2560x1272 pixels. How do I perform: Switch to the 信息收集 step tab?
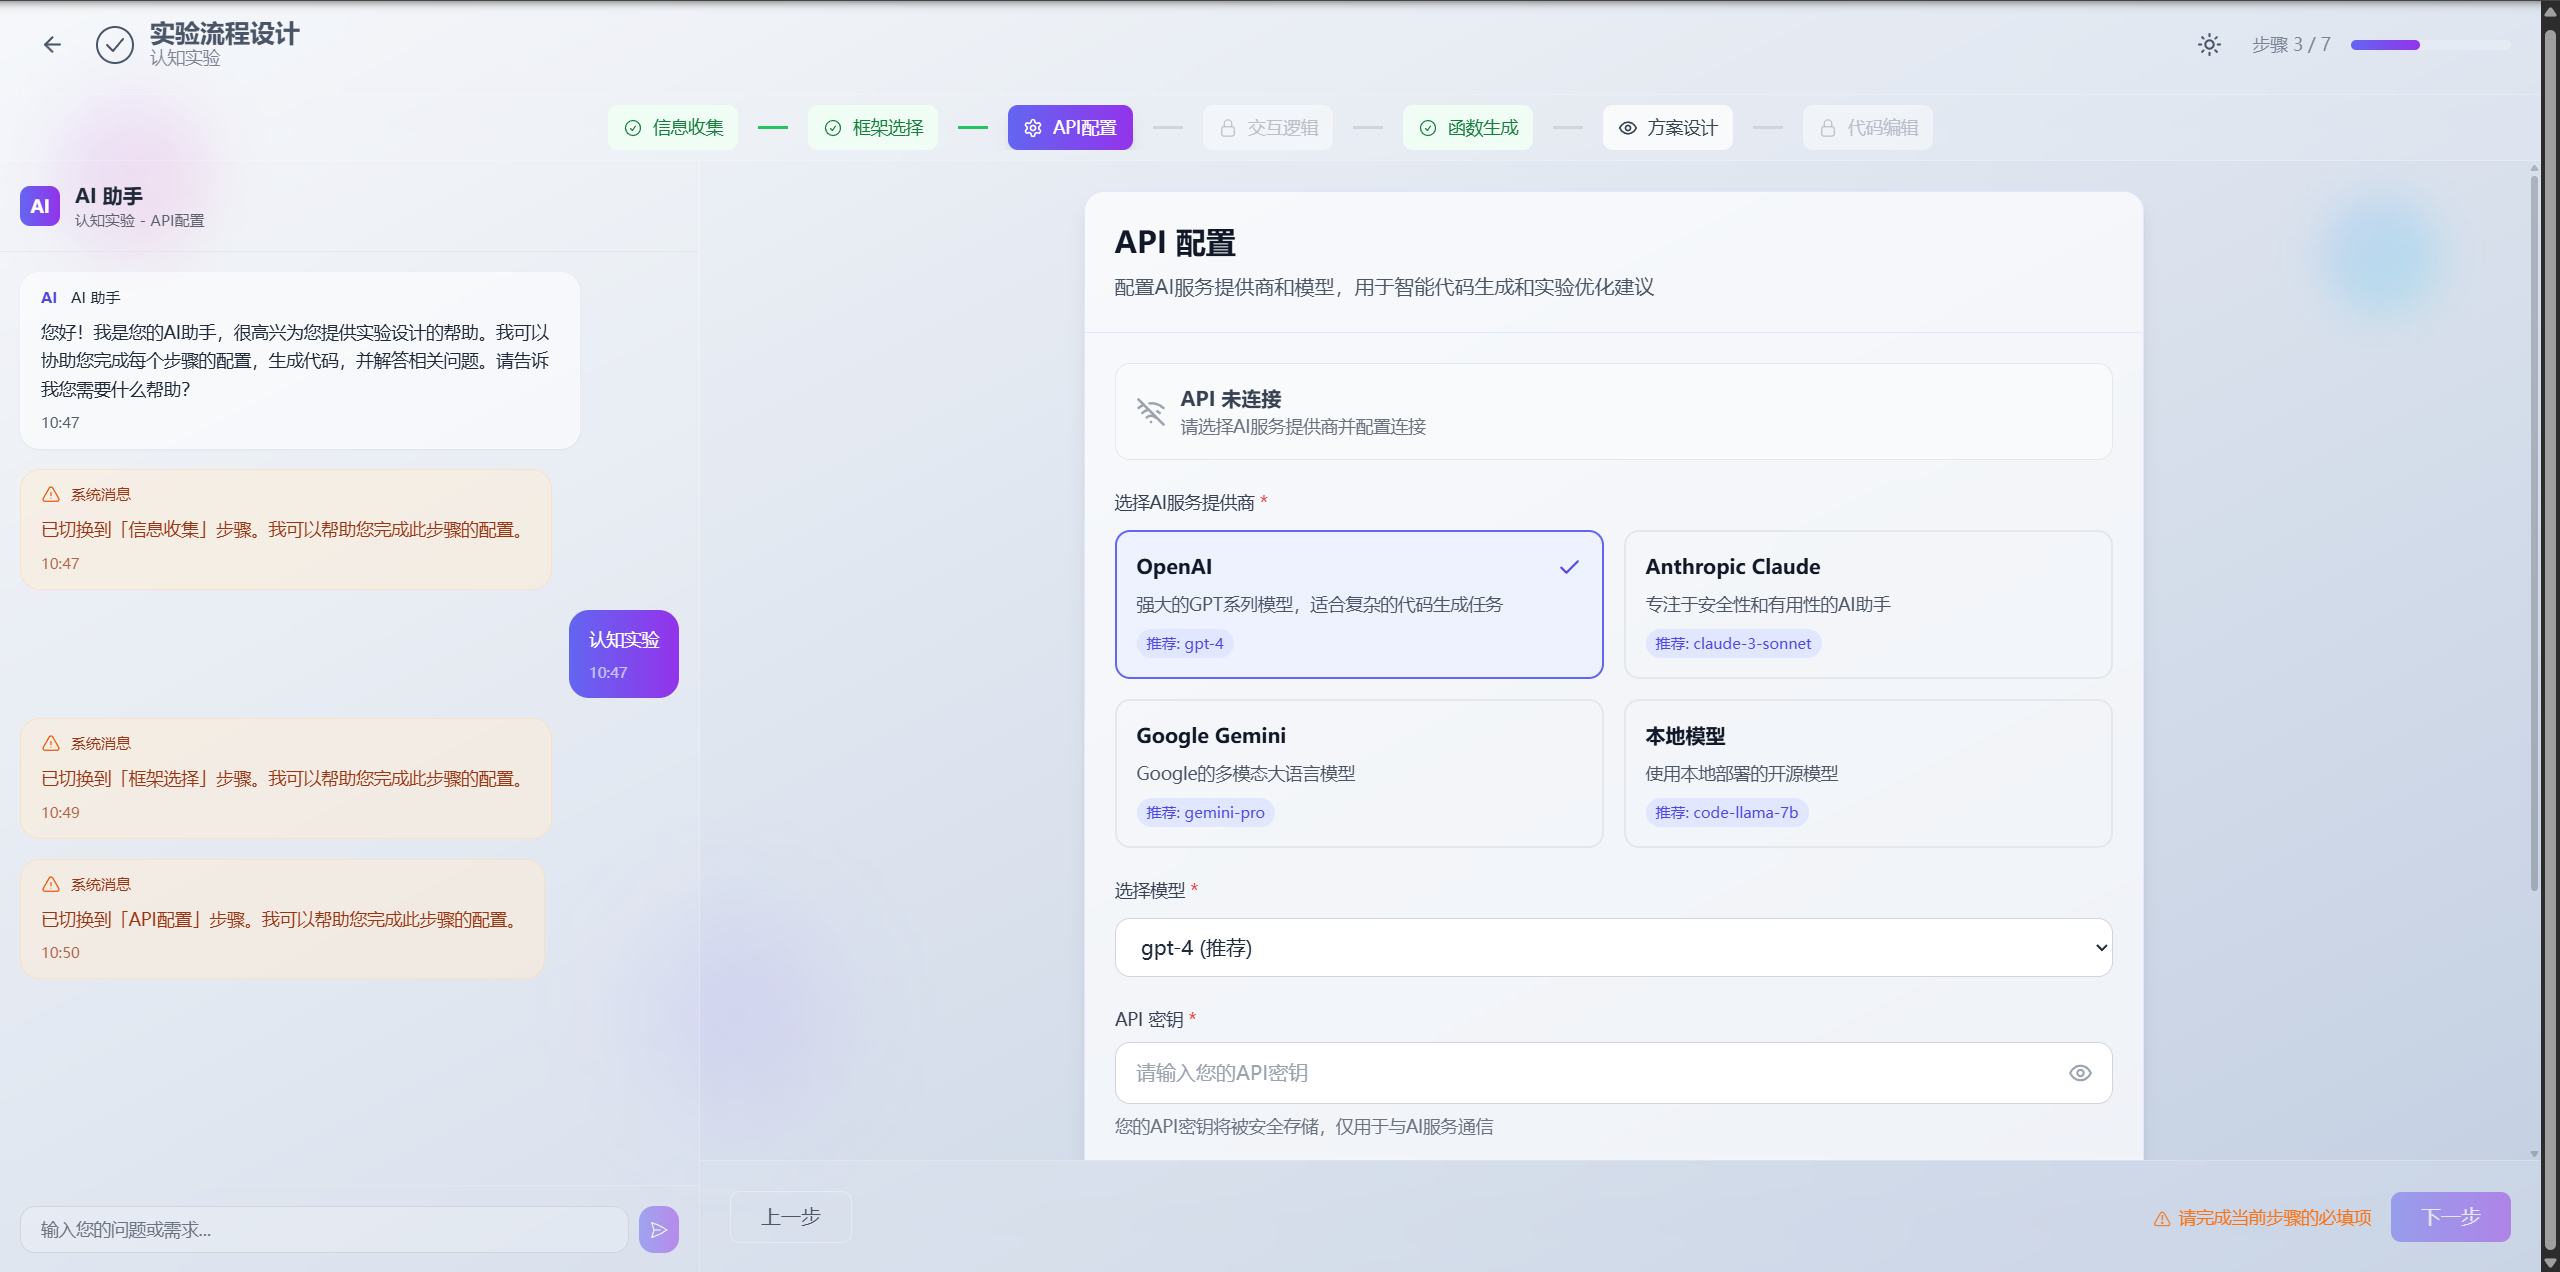click(673, 128)
